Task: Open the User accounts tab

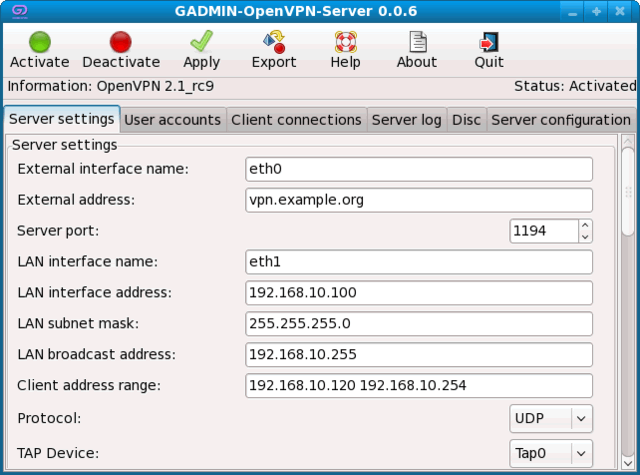Action: 173,120
